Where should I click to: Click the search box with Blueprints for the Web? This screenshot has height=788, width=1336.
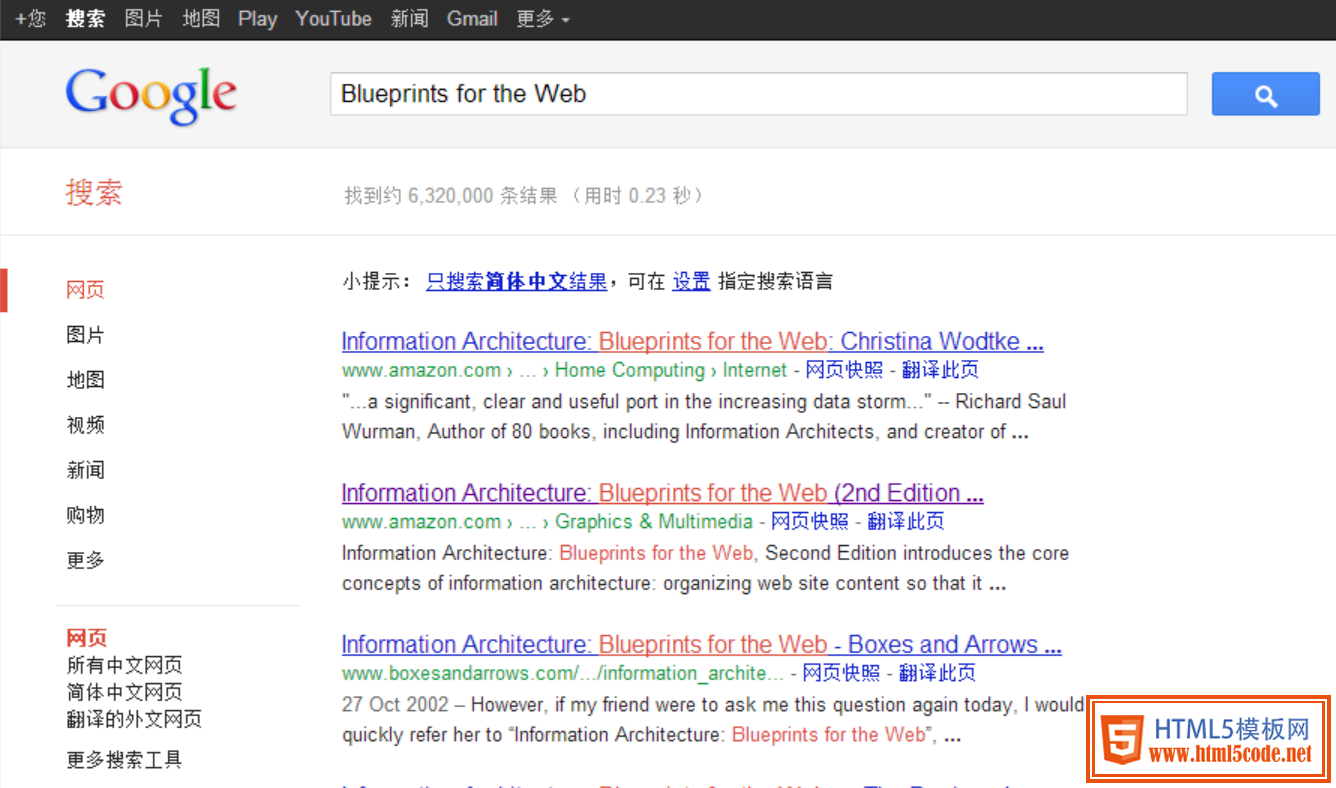click(758, 94)
